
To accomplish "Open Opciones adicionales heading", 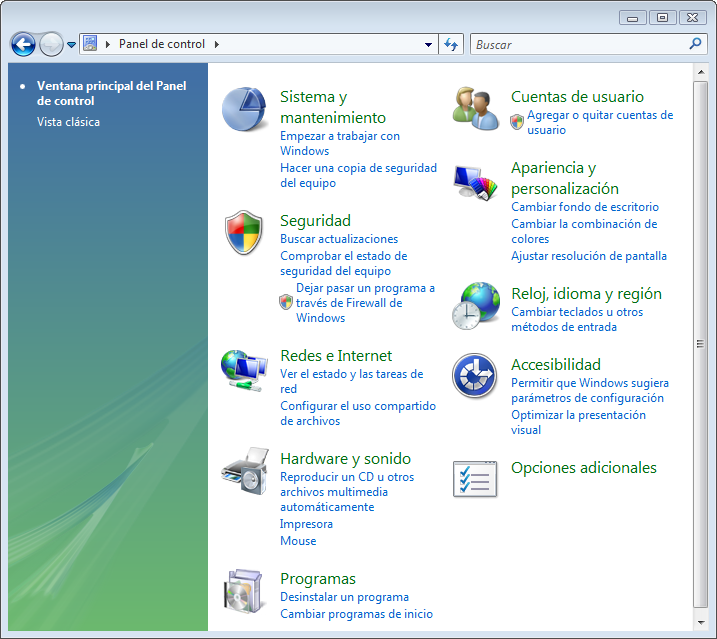I will pyautogui.click(x=583, y=467).
